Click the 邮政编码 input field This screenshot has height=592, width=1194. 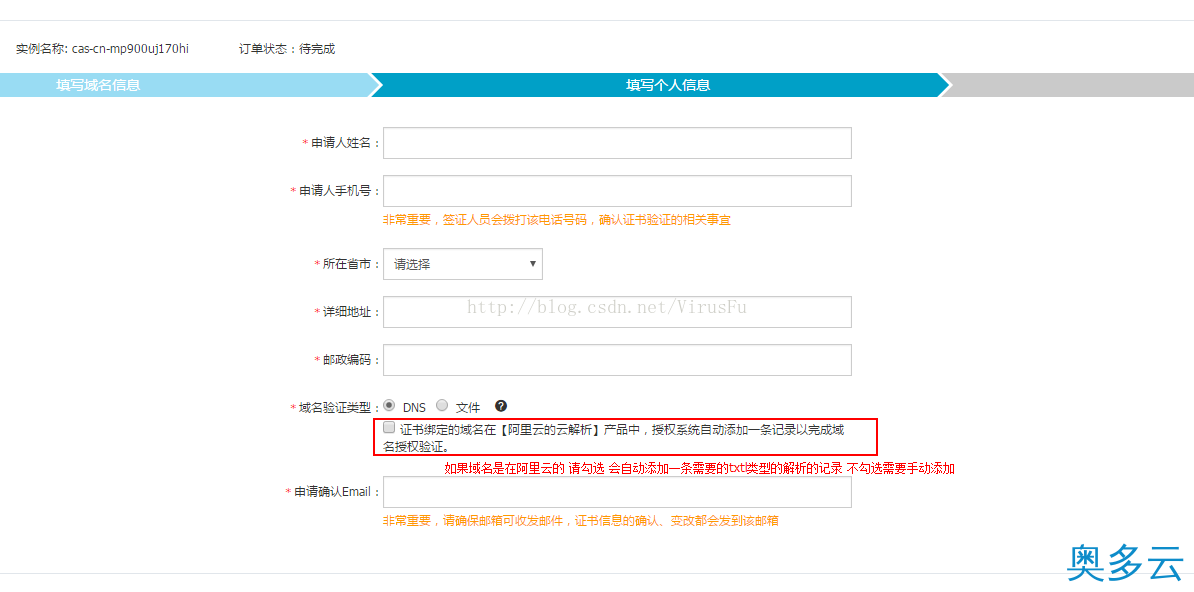pyautogui.click(x=617, y=360)
